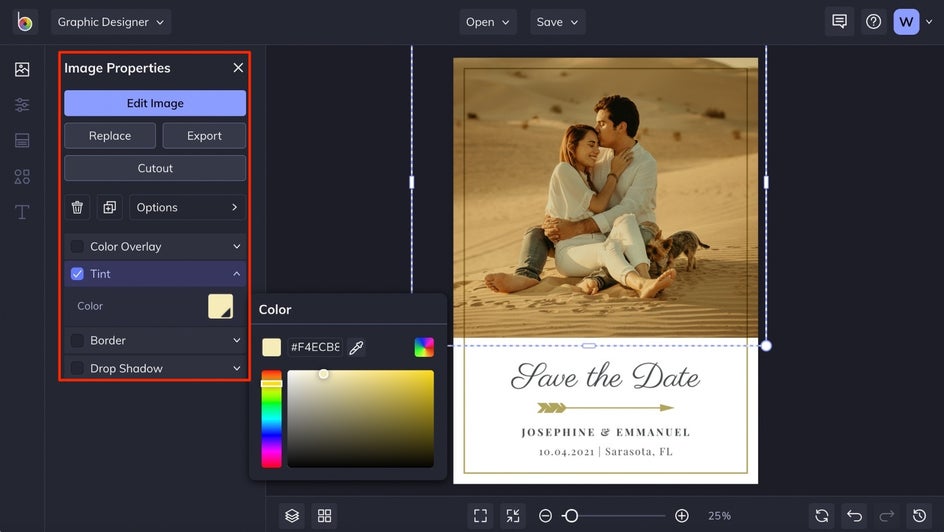Viewport: 944px width, 532px height.
Task: Open the help question mark icon
Action: 873,22
